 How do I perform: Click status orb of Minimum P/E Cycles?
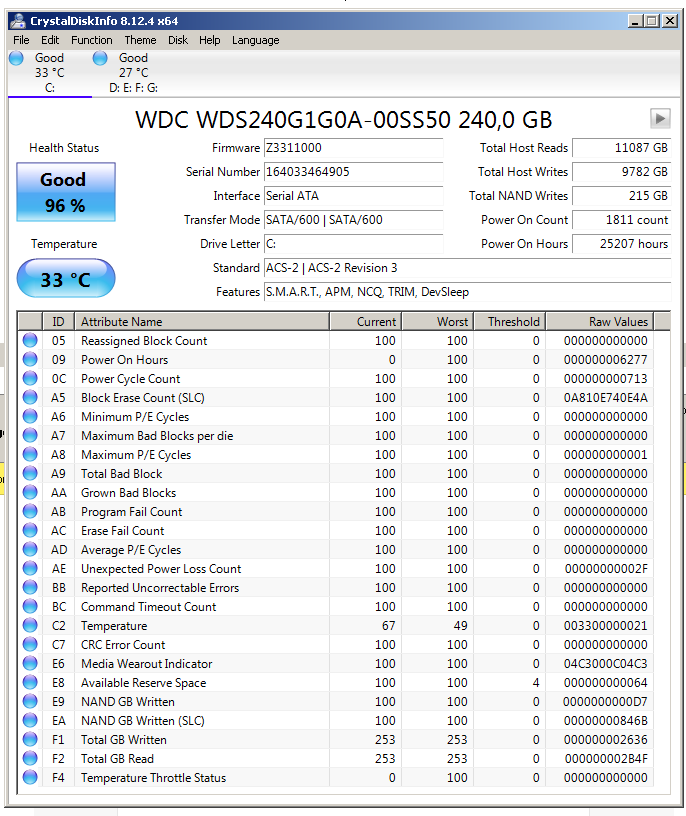point(30,416)
